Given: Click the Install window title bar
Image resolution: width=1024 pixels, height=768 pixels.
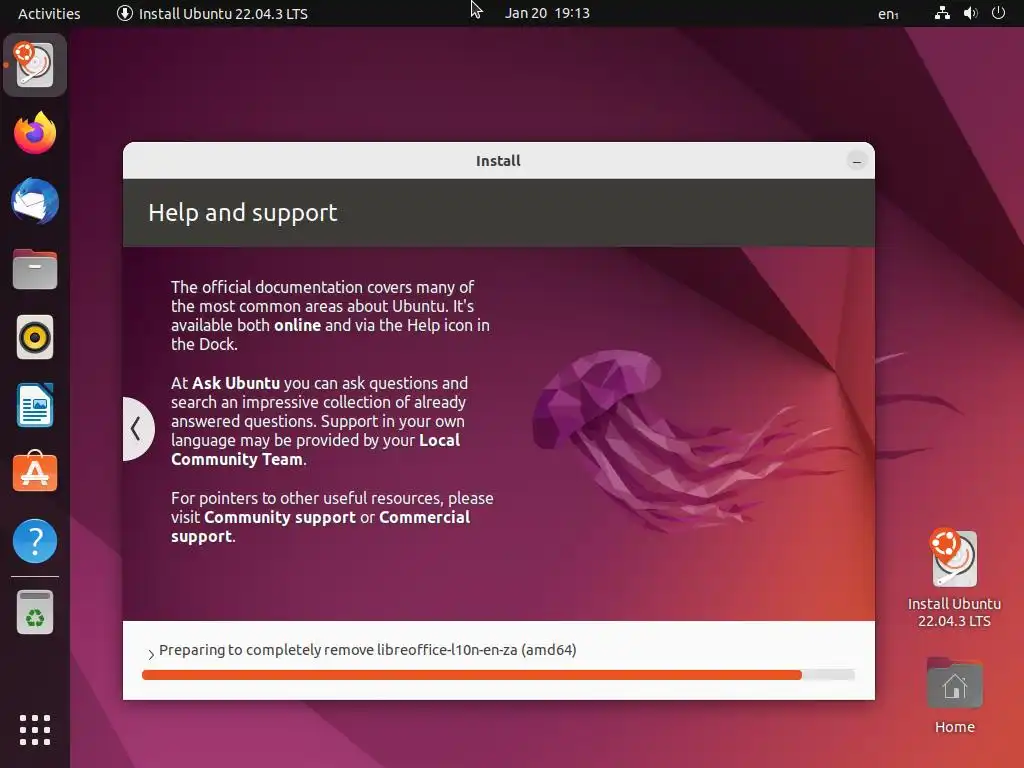Looking at the screenshot, I should (498, 161).
